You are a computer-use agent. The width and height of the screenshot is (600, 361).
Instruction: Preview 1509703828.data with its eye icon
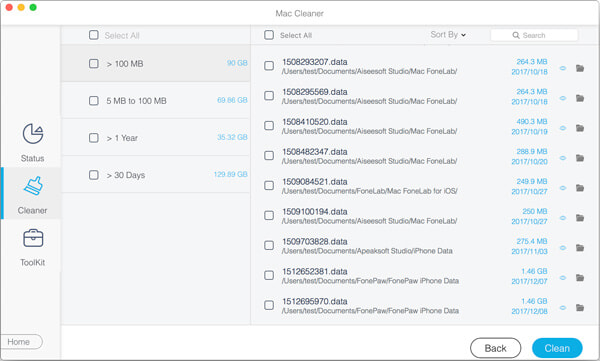coord(563,248)
